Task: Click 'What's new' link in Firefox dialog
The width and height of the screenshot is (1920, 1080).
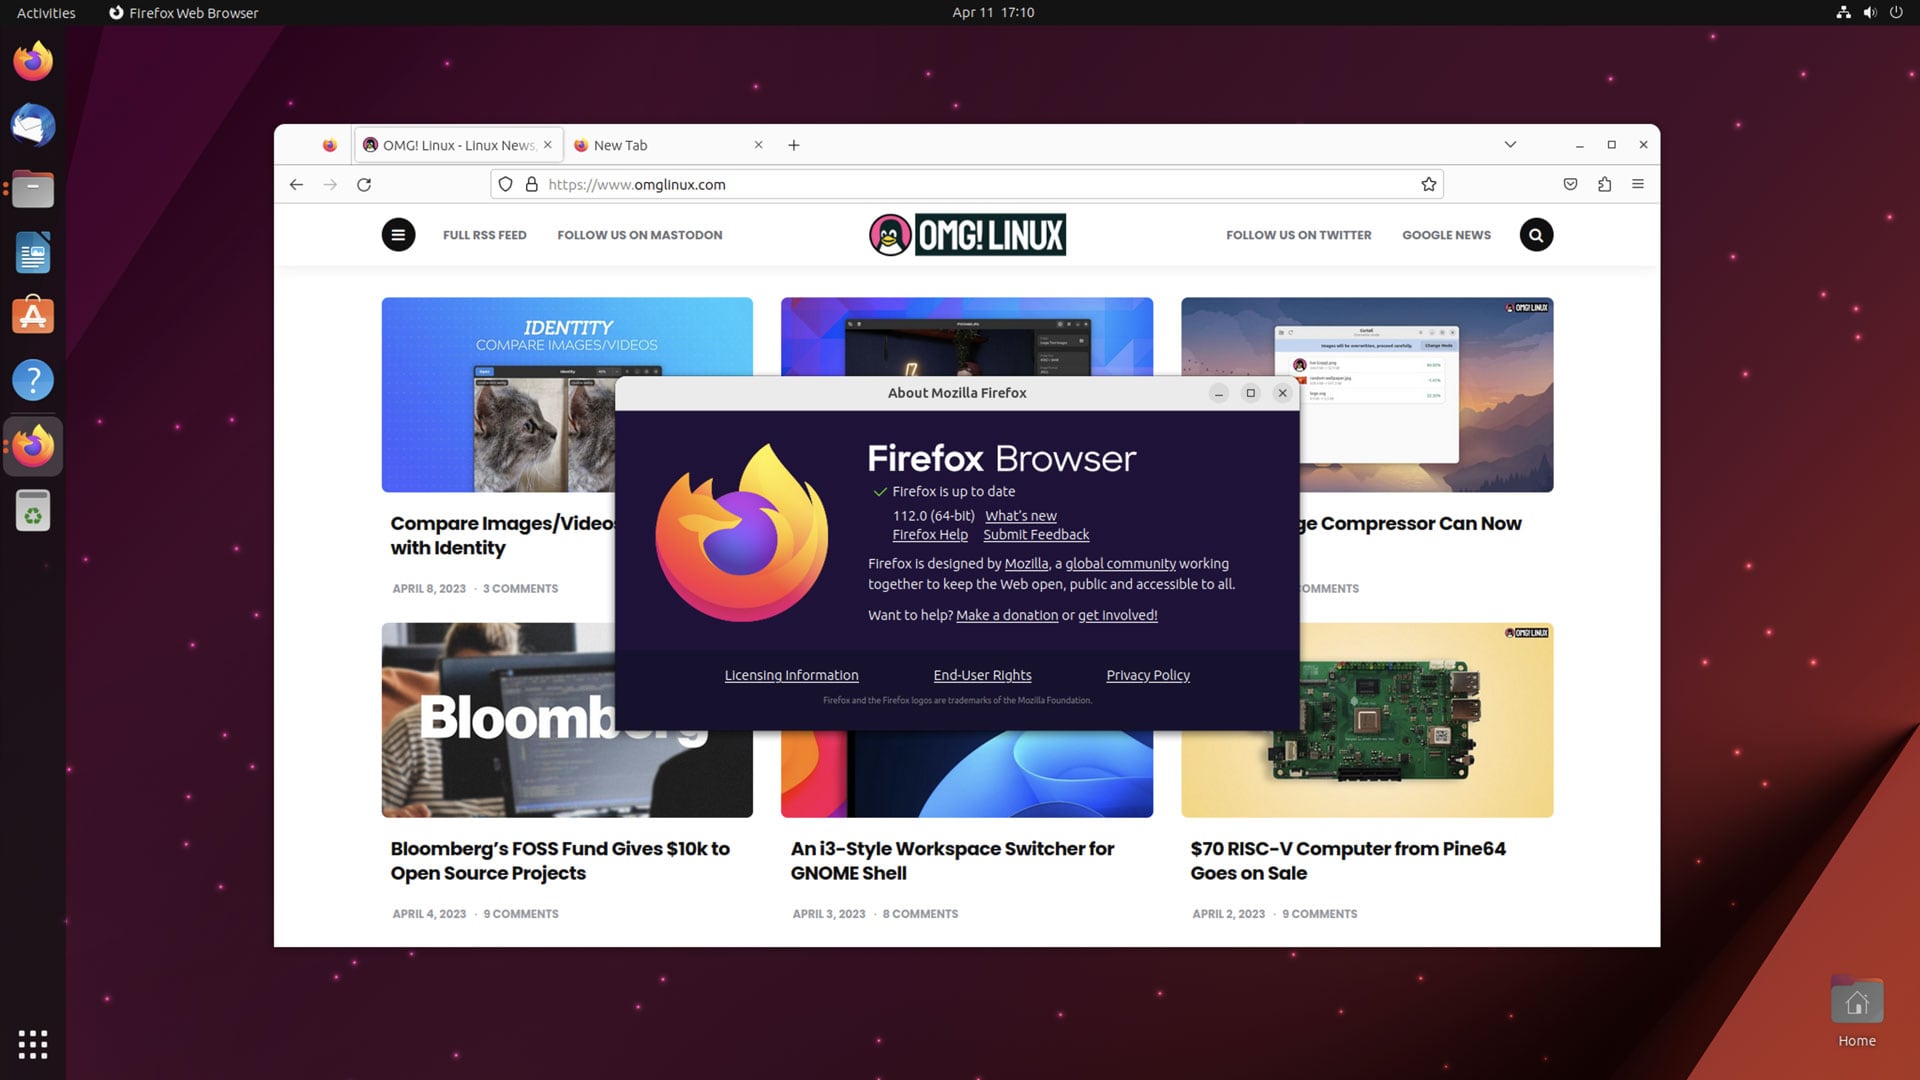Action: [1021, 514]
